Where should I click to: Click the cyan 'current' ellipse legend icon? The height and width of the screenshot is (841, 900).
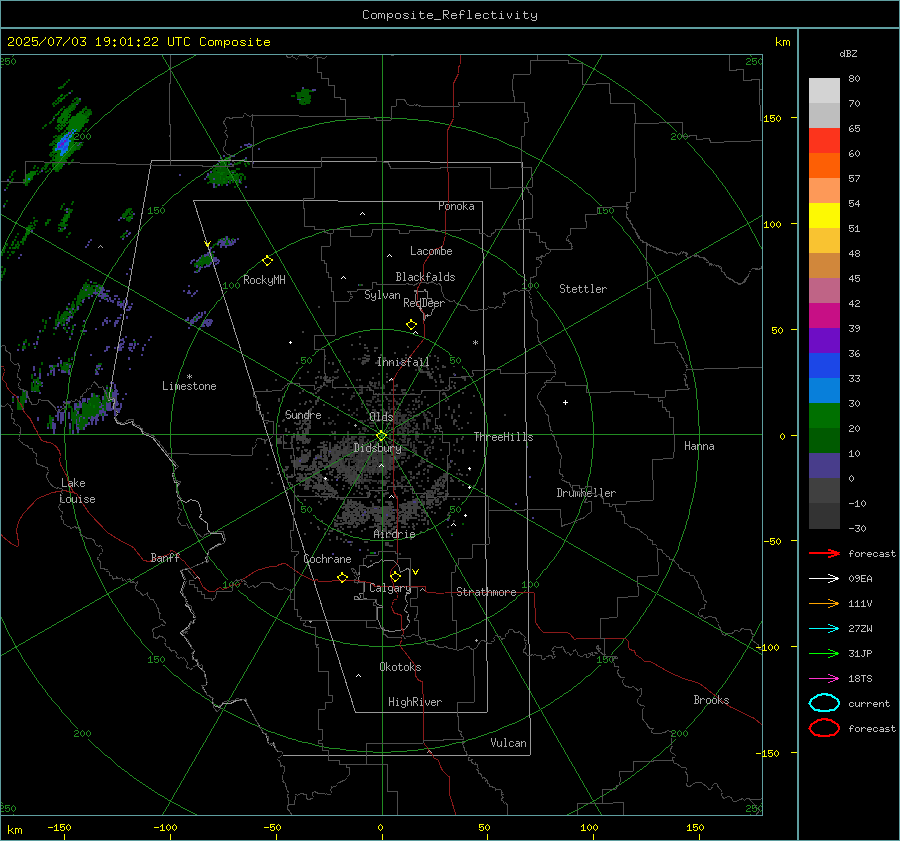tap(824, 703)
